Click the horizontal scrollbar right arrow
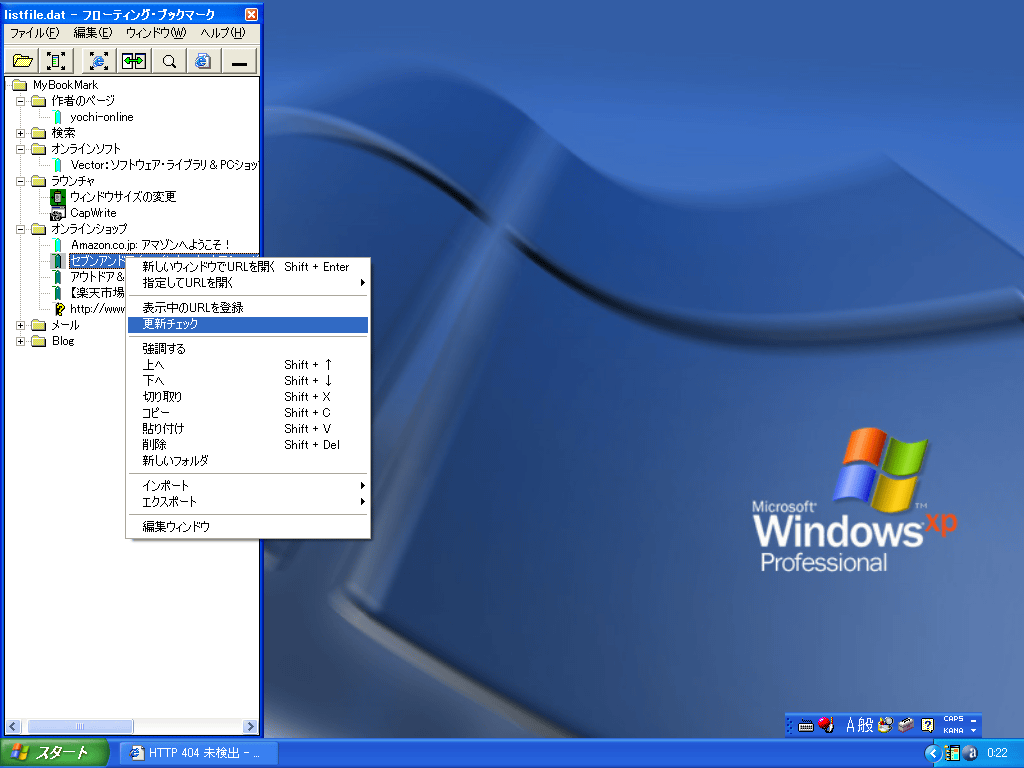Viewport: 1024px width, 768px height. click(x=249, y=726)
